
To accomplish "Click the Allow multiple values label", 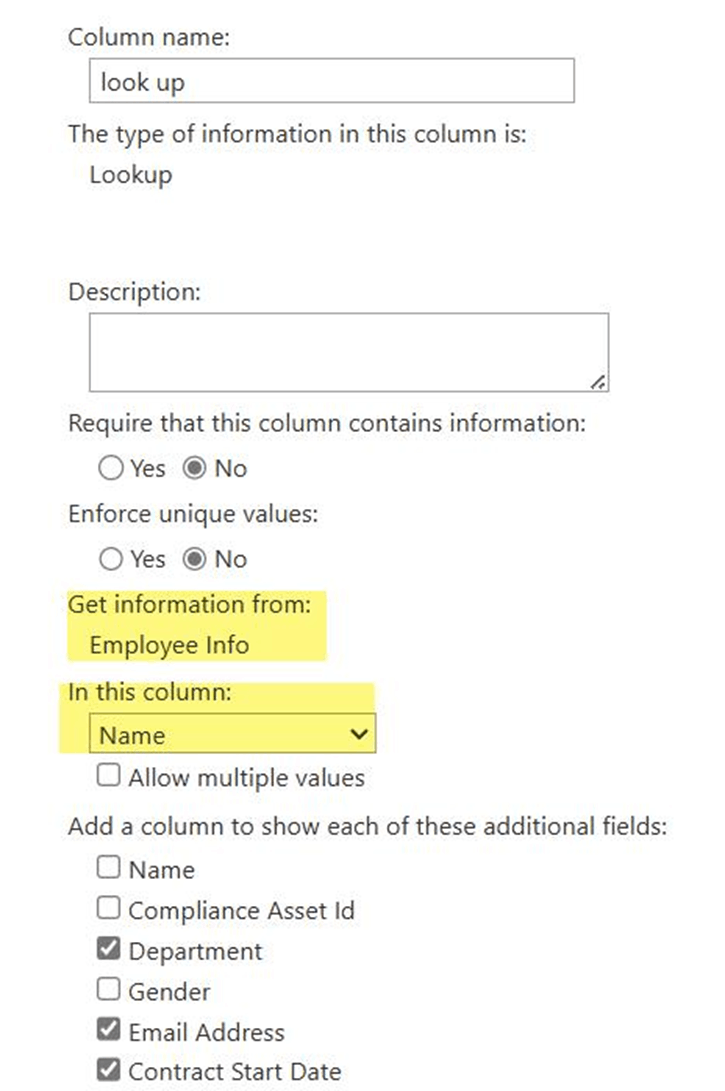I will pyautogui.click(x=246, y=777).
